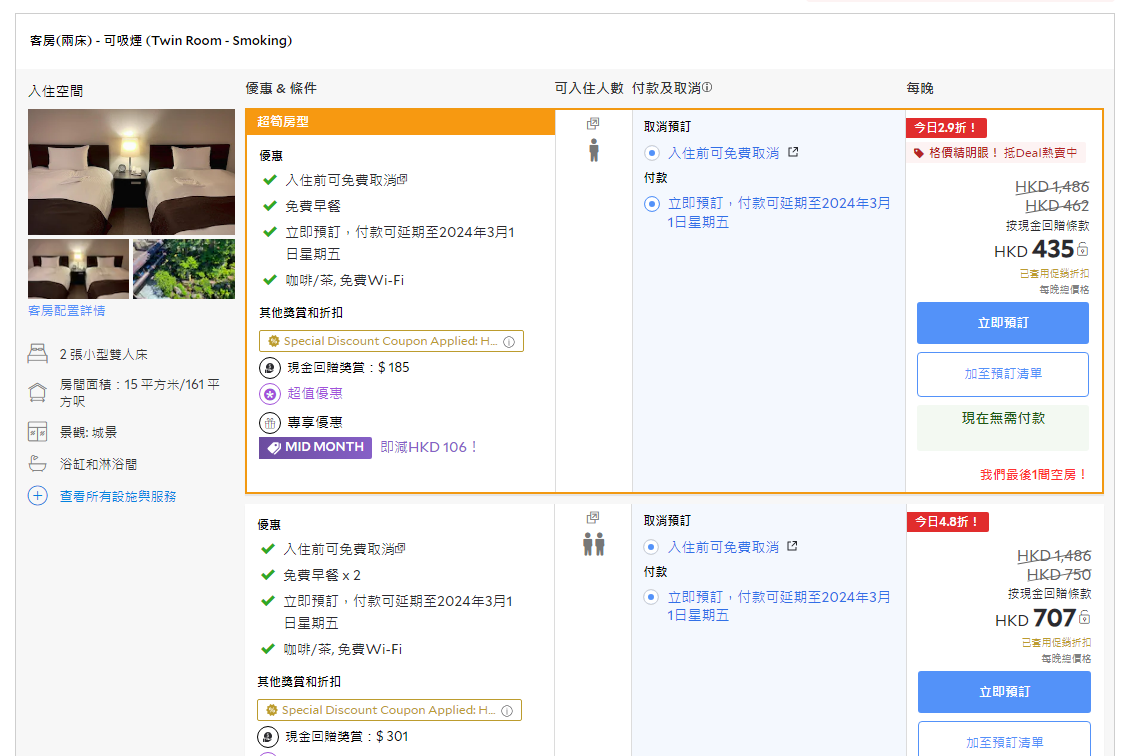The image size is (1124, 756).
Task: Click 我們最後1間空房 warning text
Action: point(1033,474)
